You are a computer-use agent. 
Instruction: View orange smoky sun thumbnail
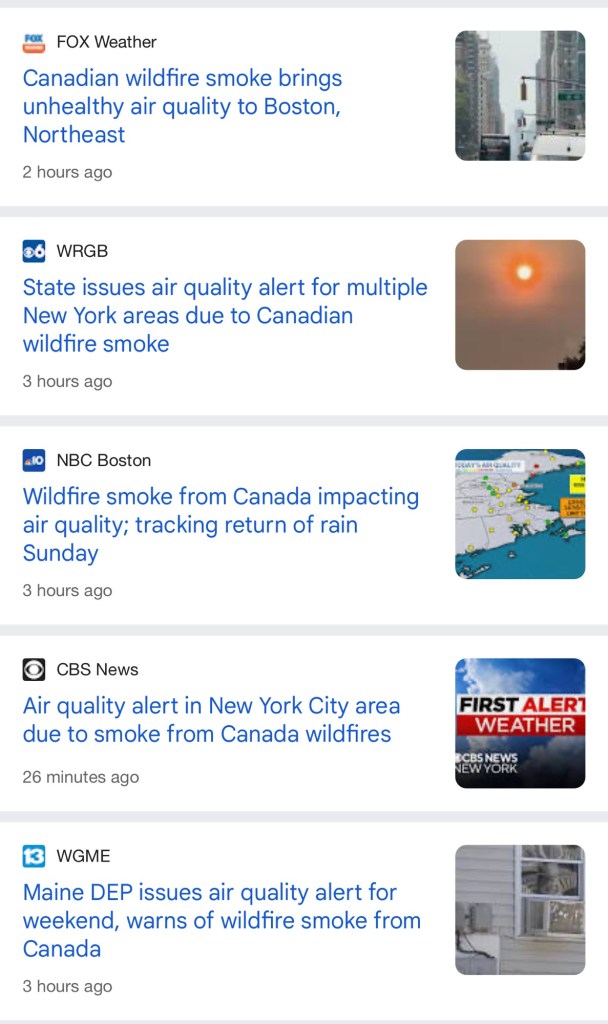coord(520,304)
